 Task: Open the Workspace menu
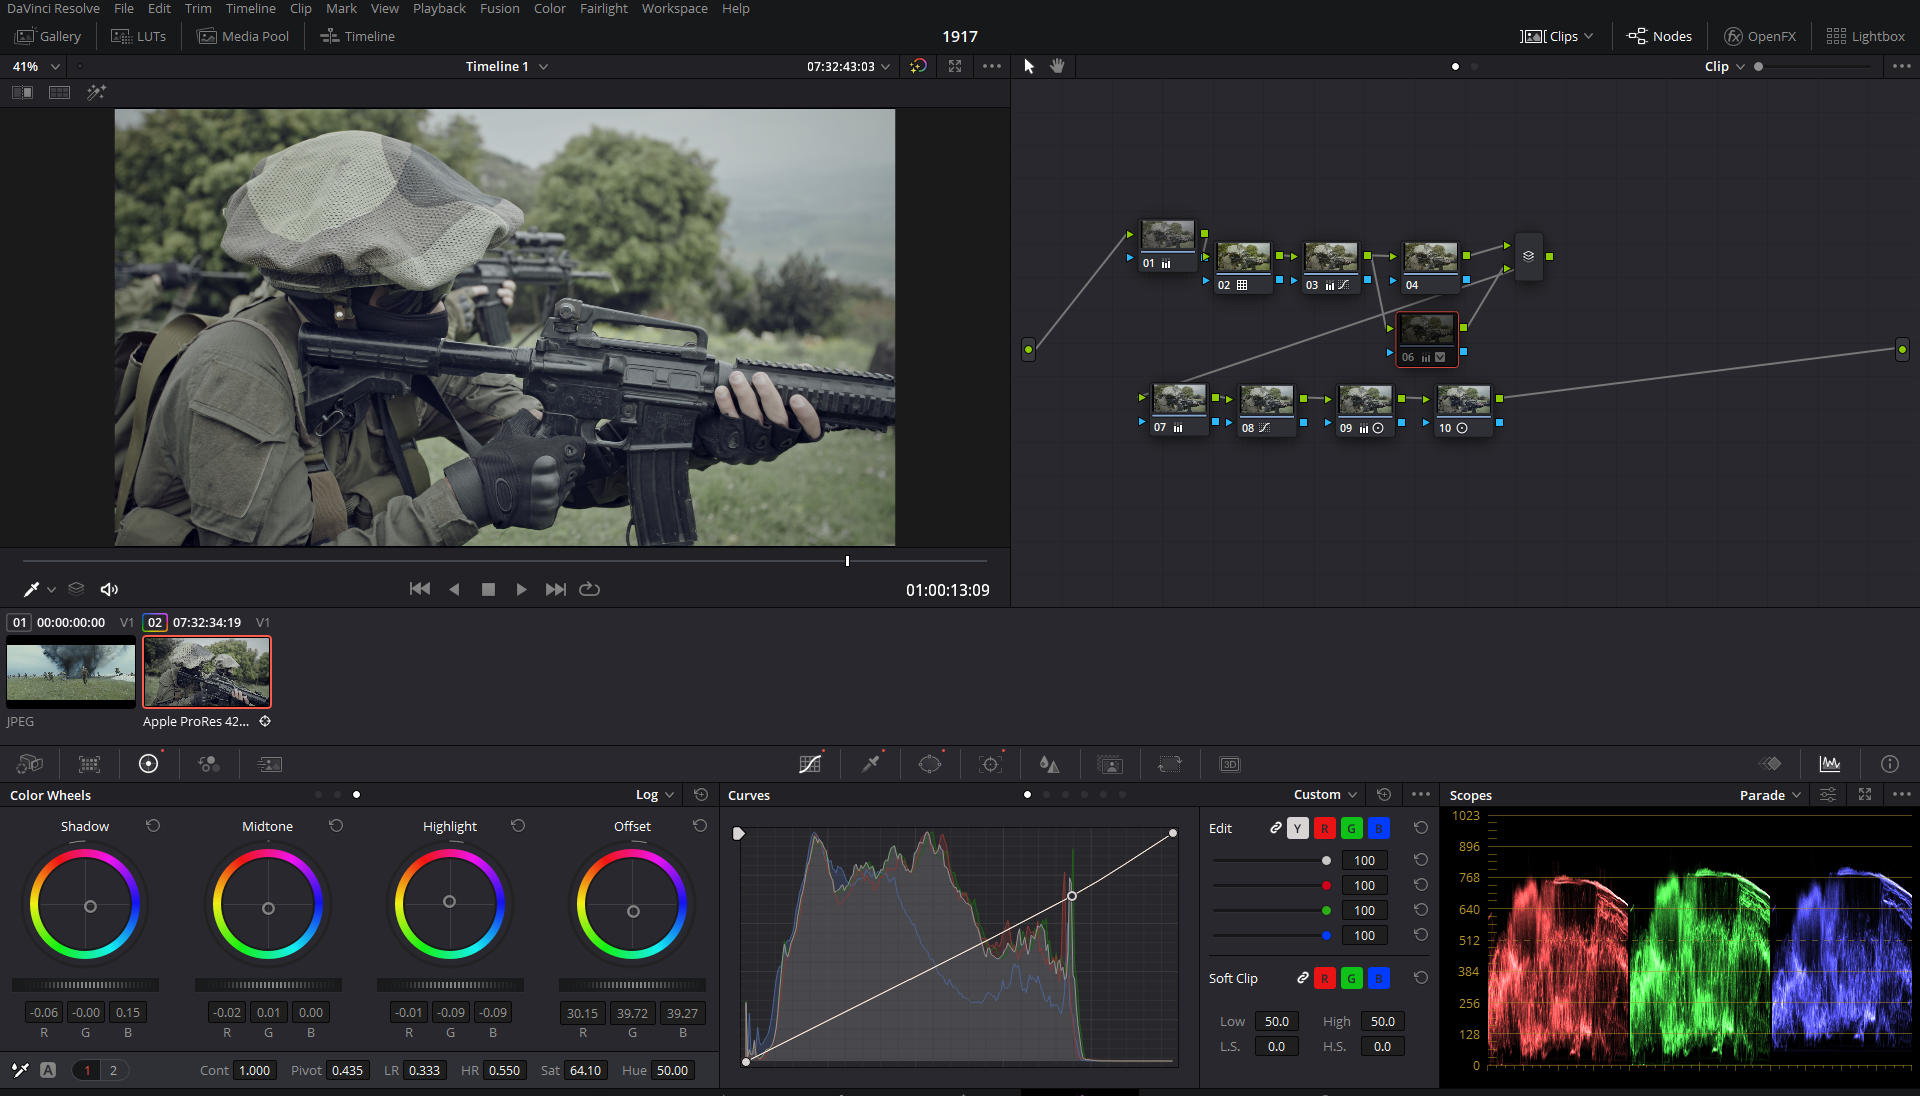pyautogui.click(x=674, y=8)
